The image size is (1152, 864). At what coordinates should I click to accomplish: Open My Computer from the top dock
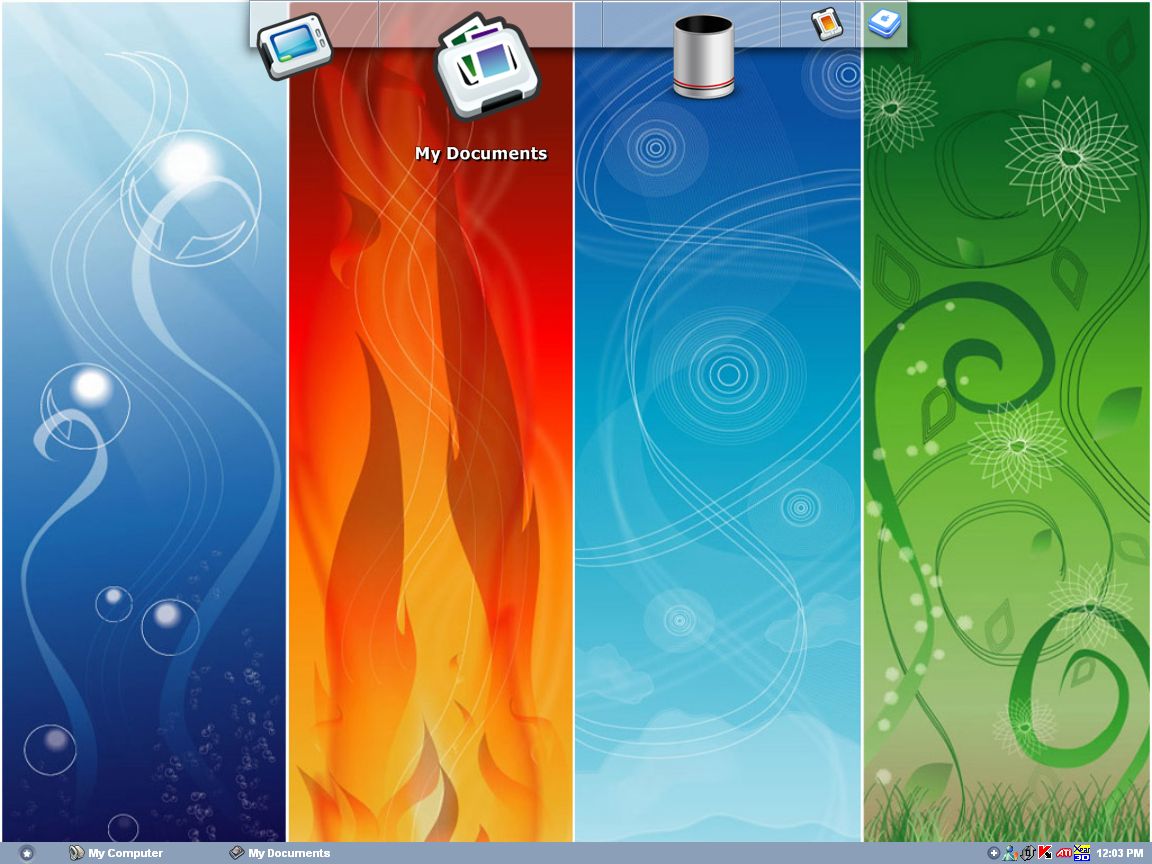tap(293, 46)
